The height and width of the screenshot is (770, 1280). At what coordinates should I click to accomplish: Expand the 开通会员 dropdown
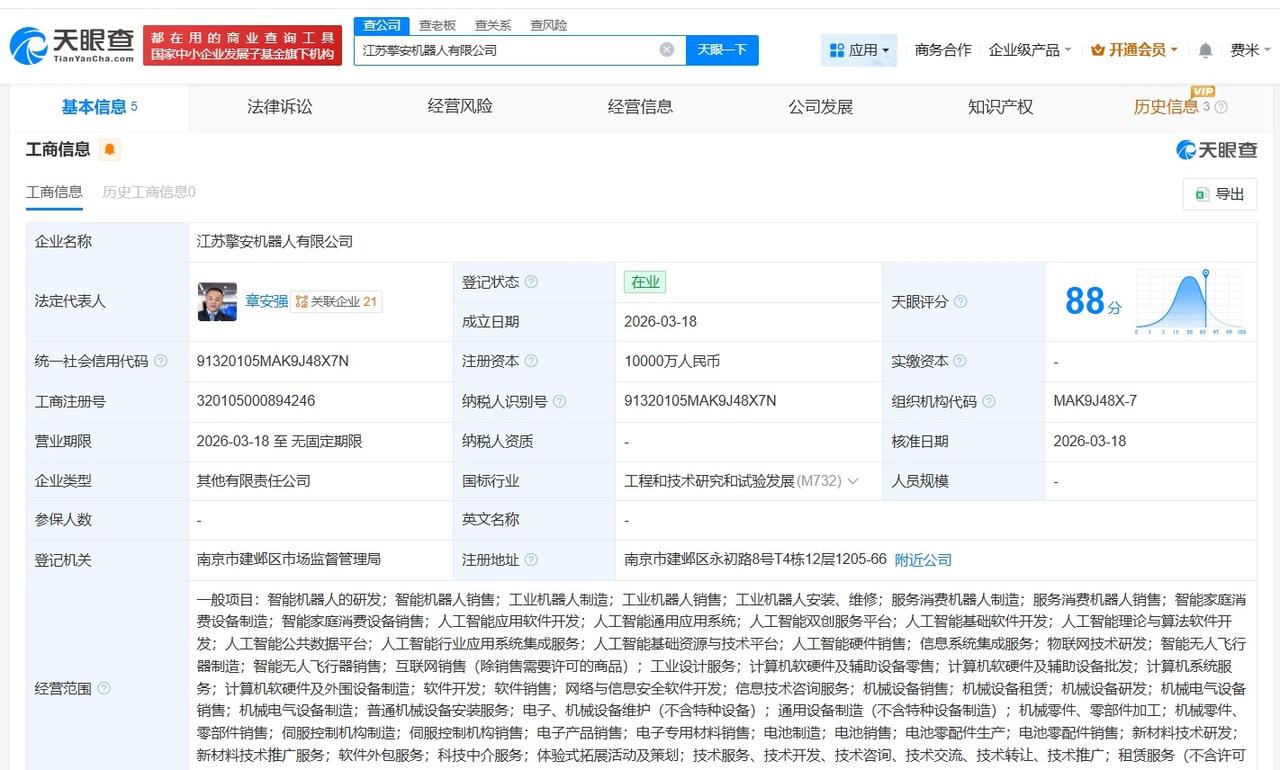click(x=1131, y=47)
